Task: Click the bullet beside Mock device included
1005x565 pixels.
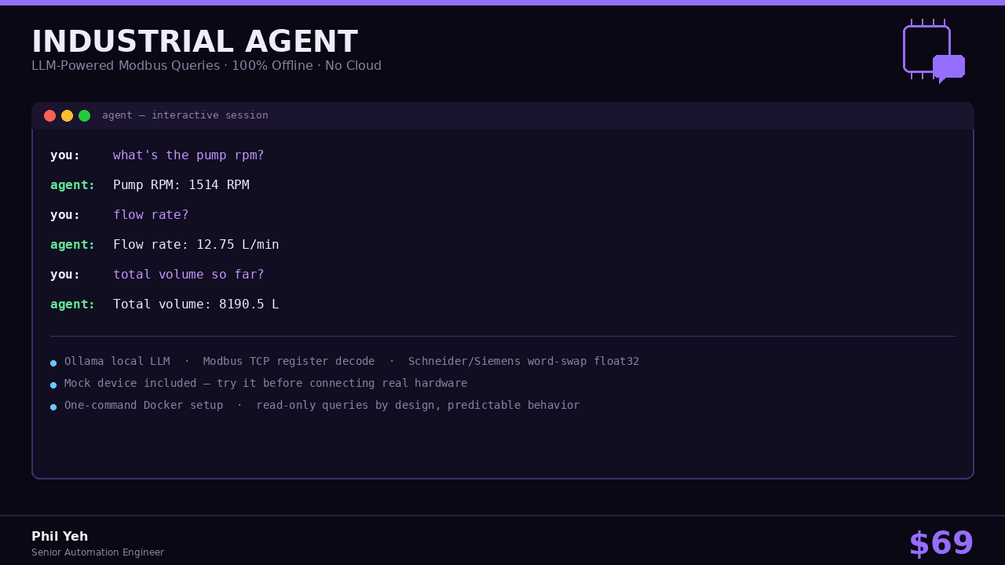Action: (x=53, y=385)
